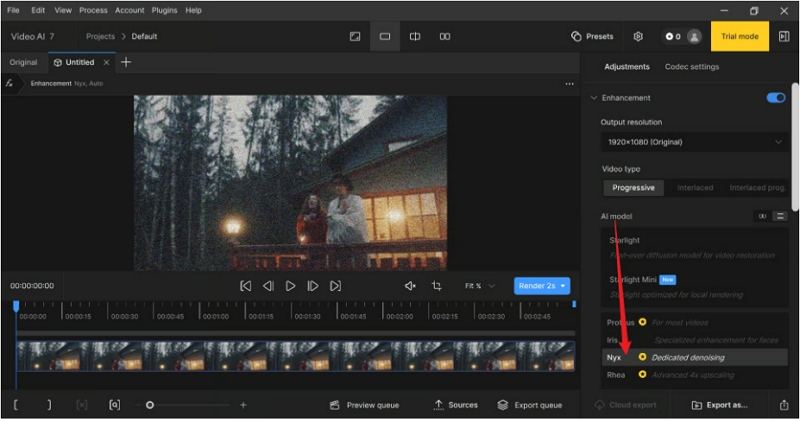Select the crop tool icon

coord(436,286)
